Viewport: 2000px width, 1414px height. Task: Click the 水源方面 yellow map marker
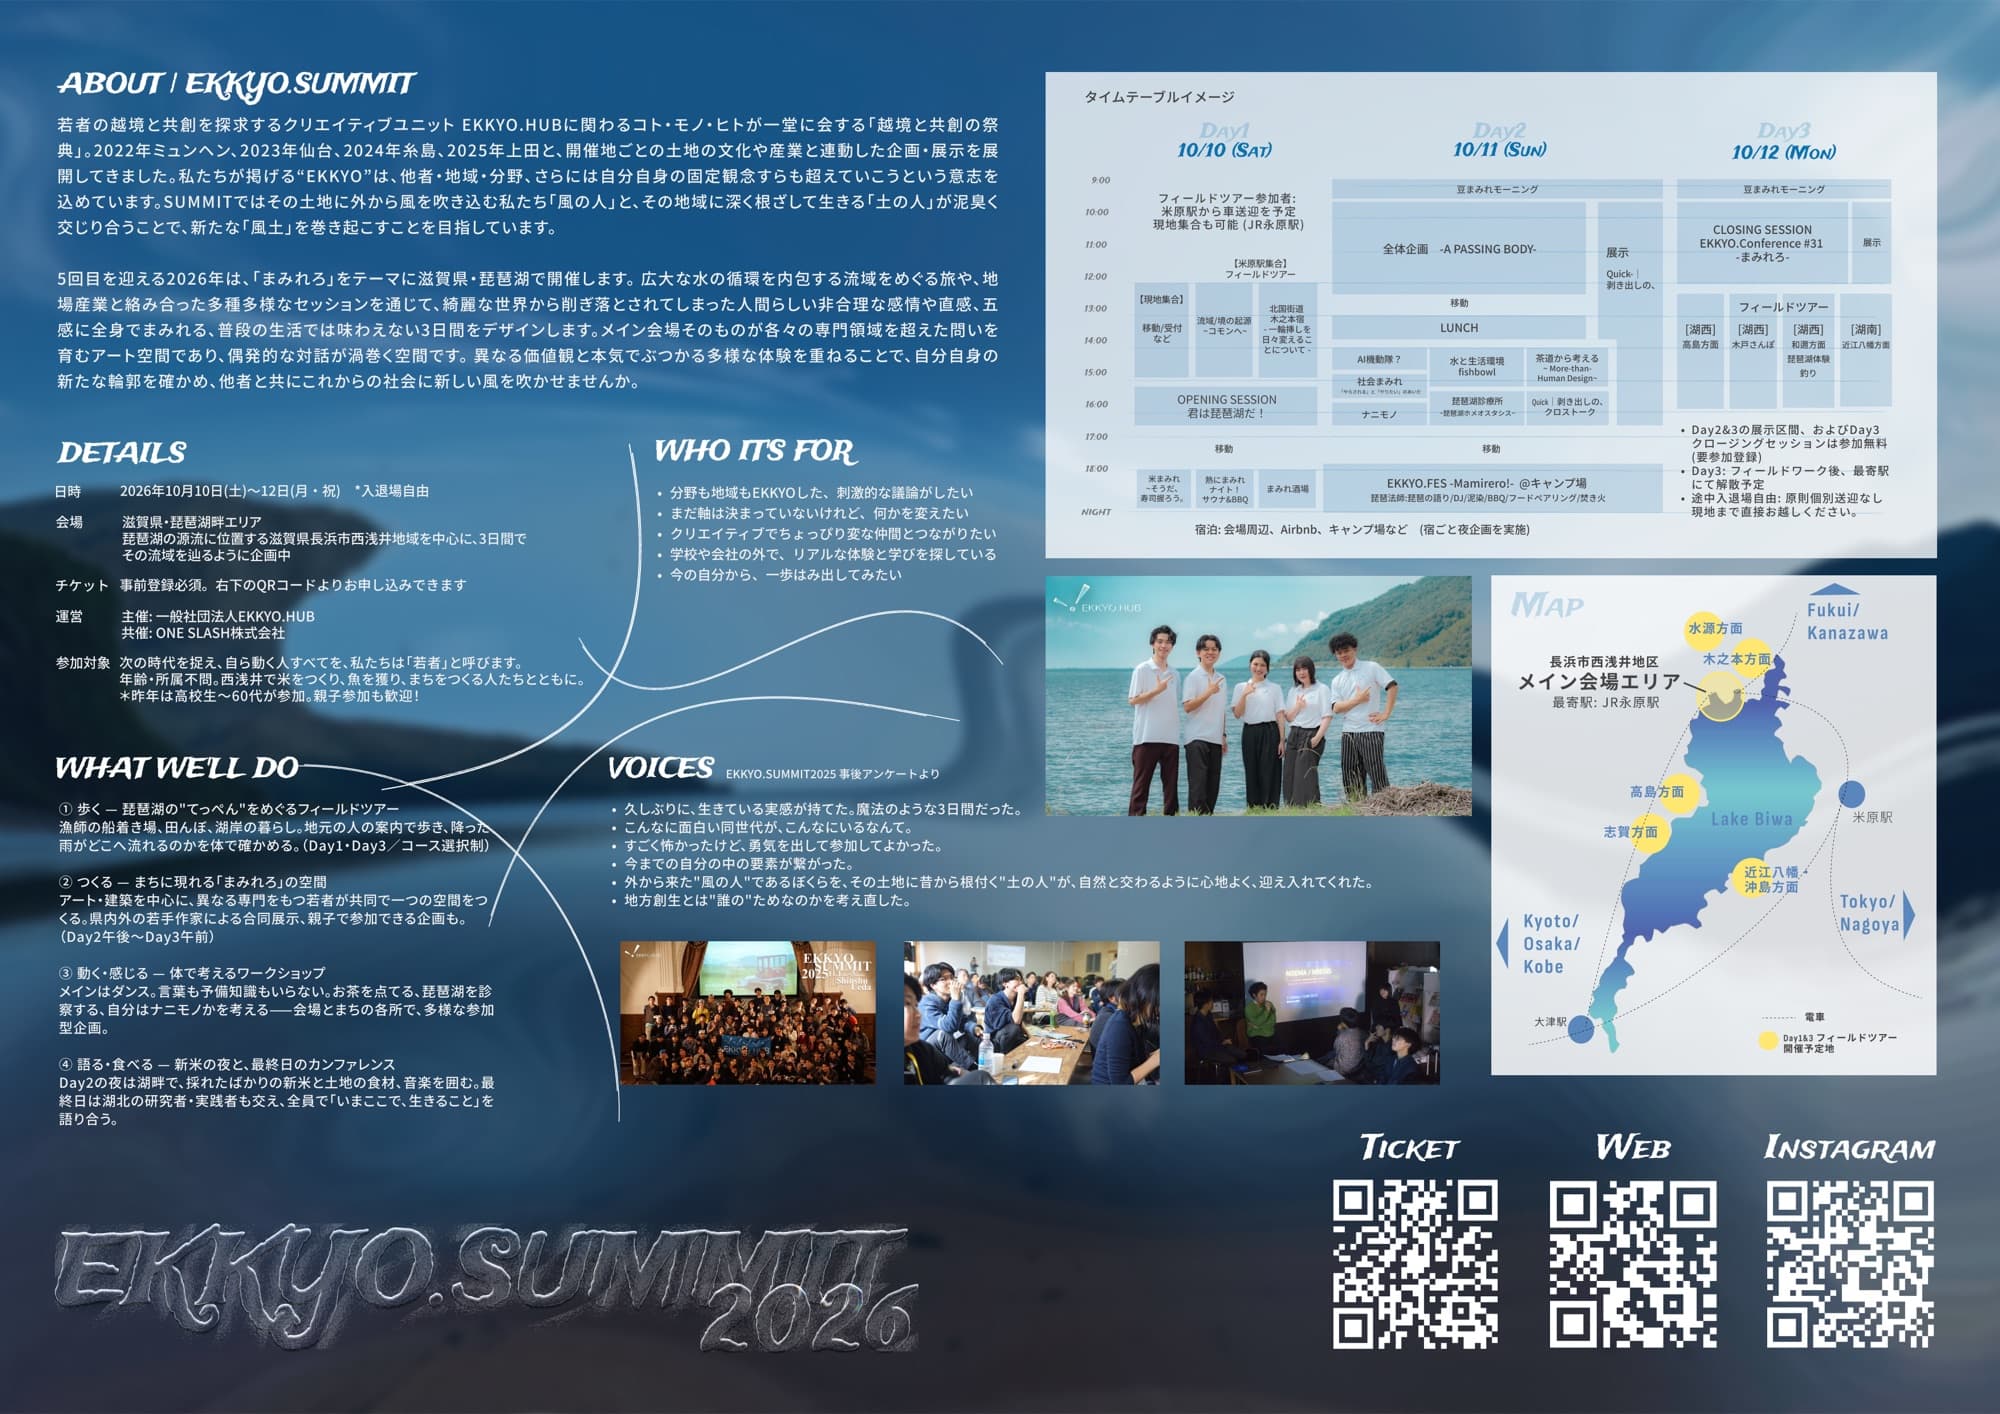pos(1706,631)
